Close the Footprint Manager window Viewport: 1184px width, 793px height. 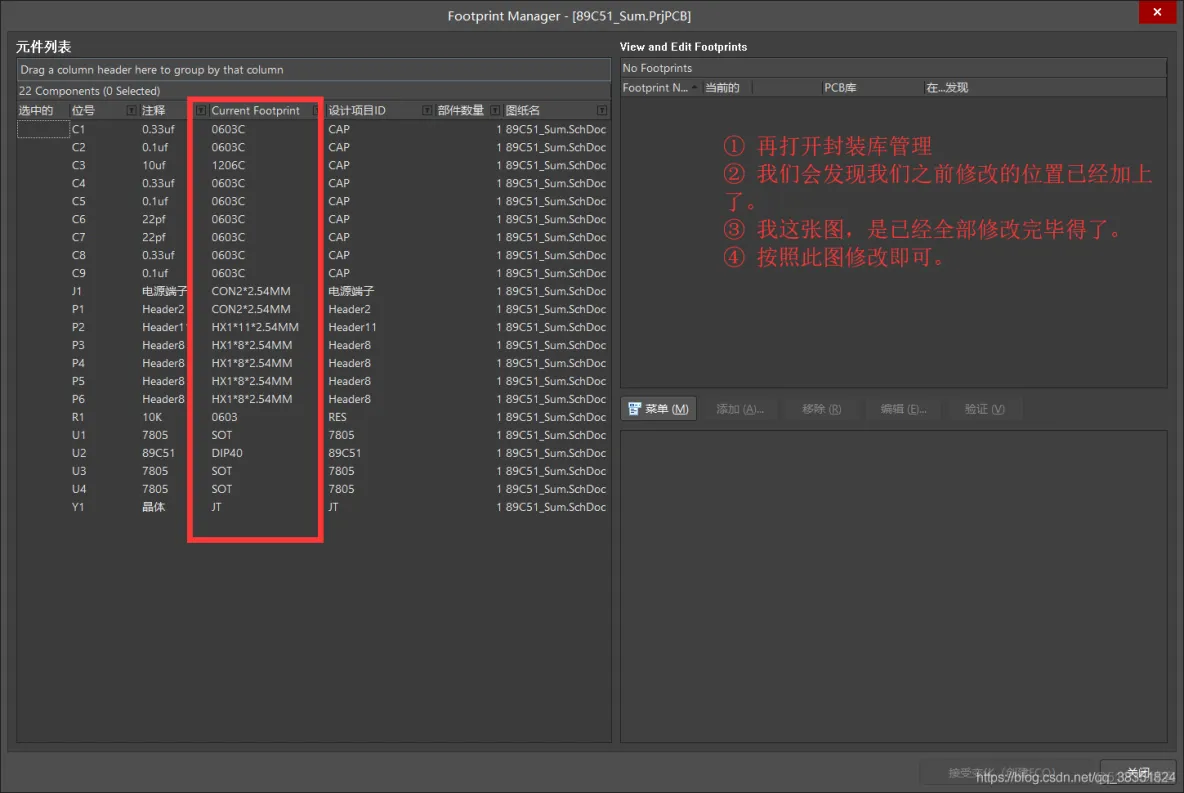click(x=1157, y=12)
